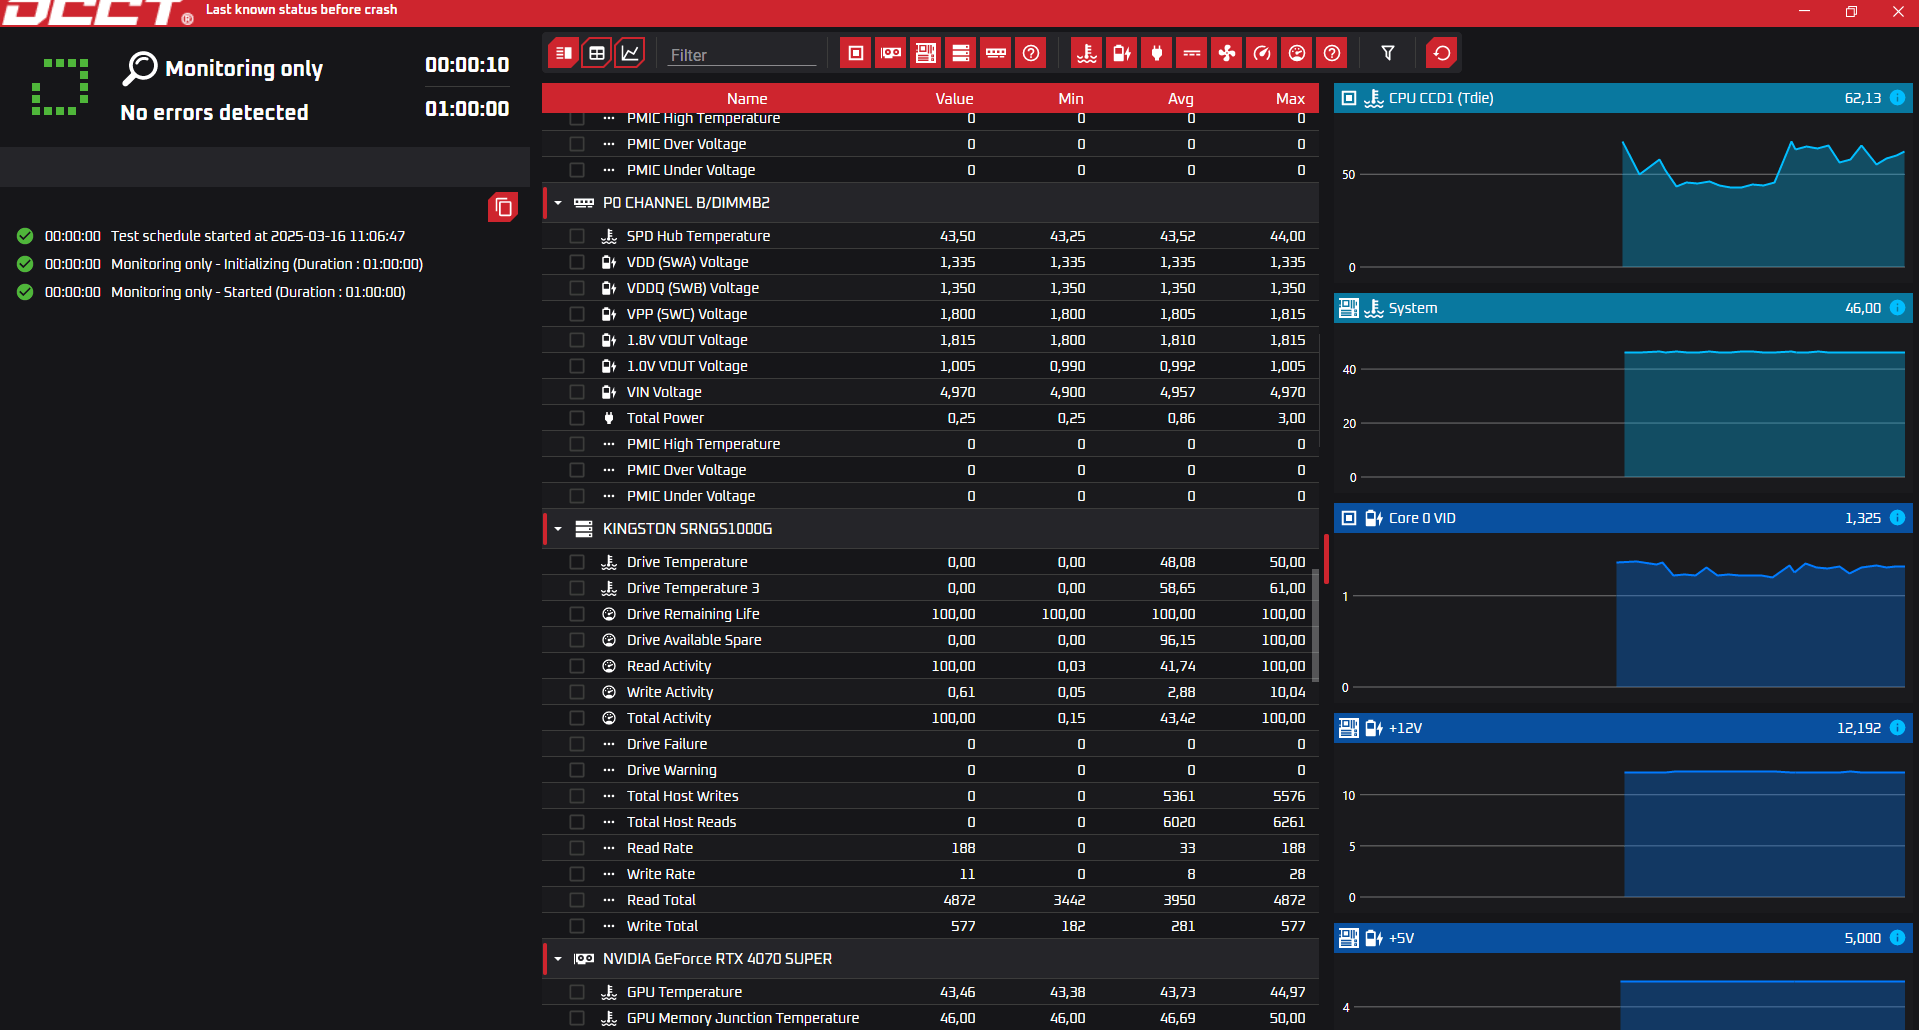
Task: Select the Read Rate row
Action: coord(930,848)
